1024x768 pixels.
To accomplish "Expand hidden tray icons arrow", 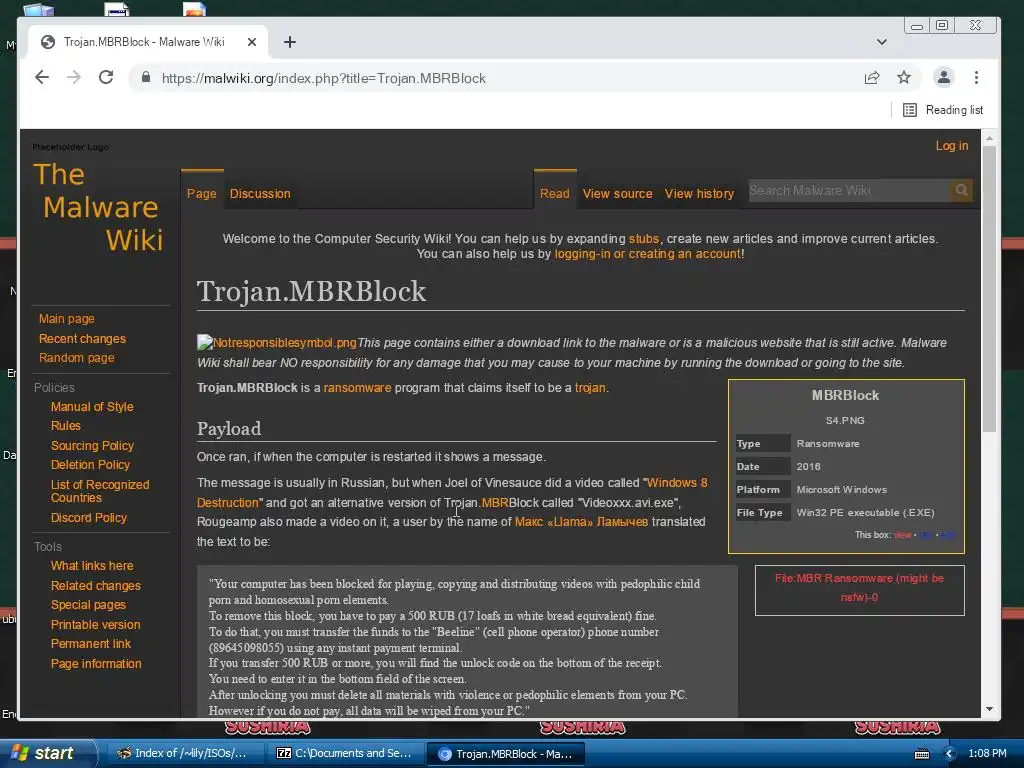I will pyautogui.click(x=949, y=754).
